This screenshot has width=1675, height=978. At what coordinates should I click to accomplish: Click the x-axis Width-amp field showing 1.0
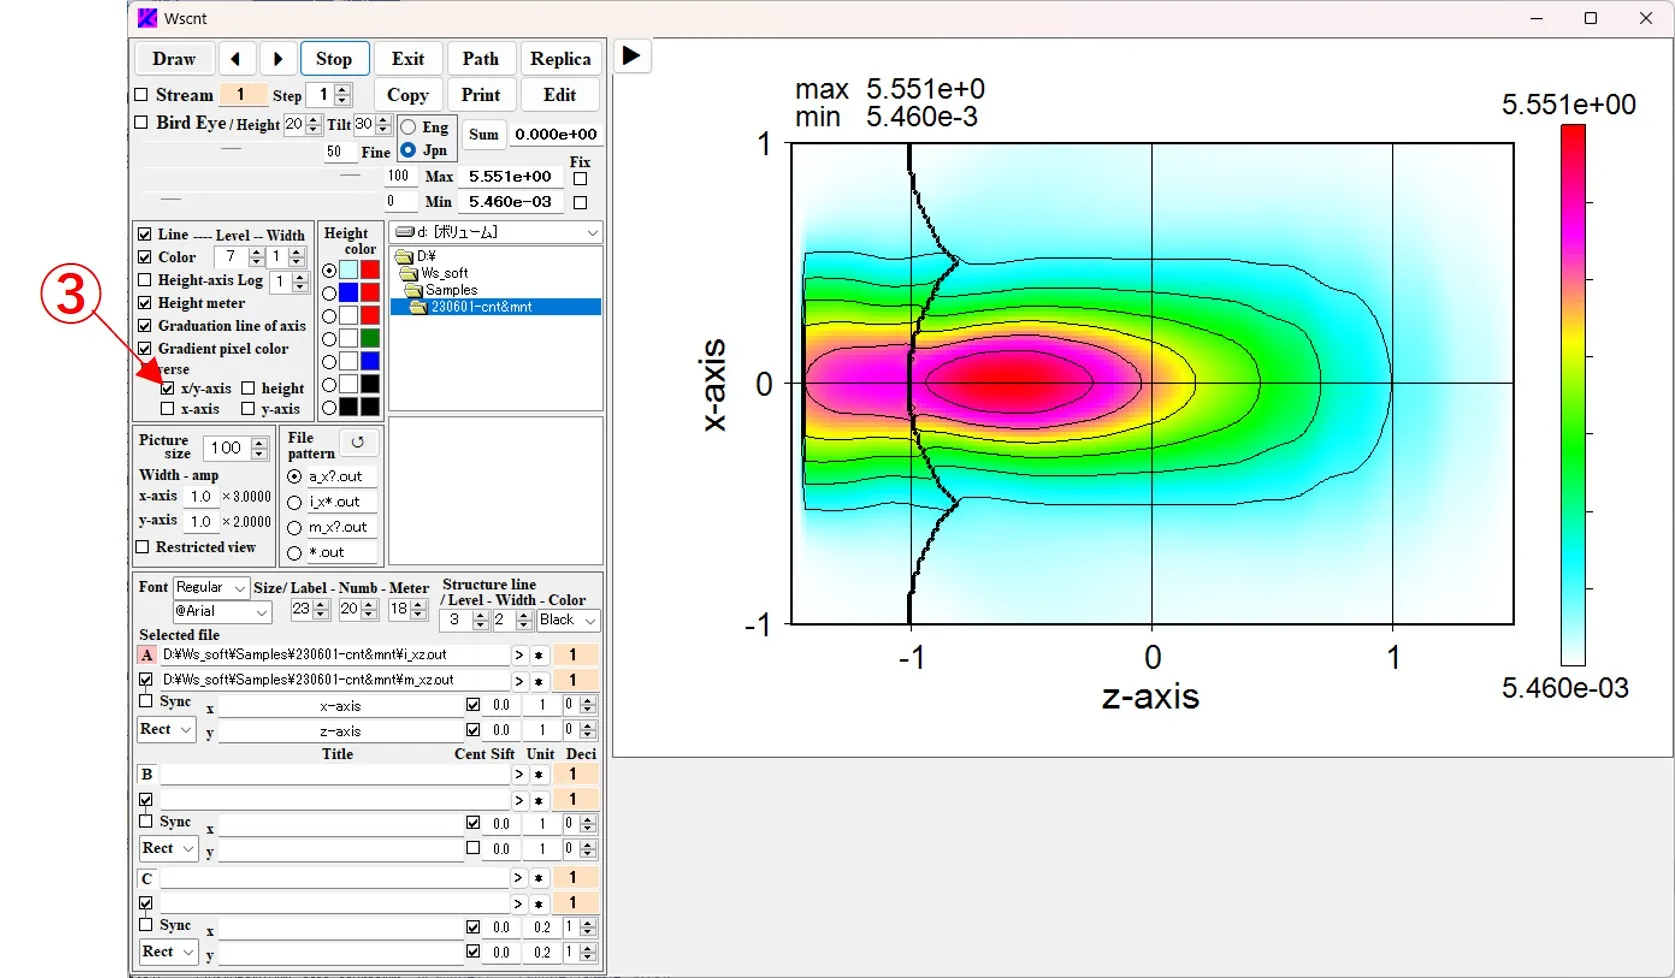201,497
